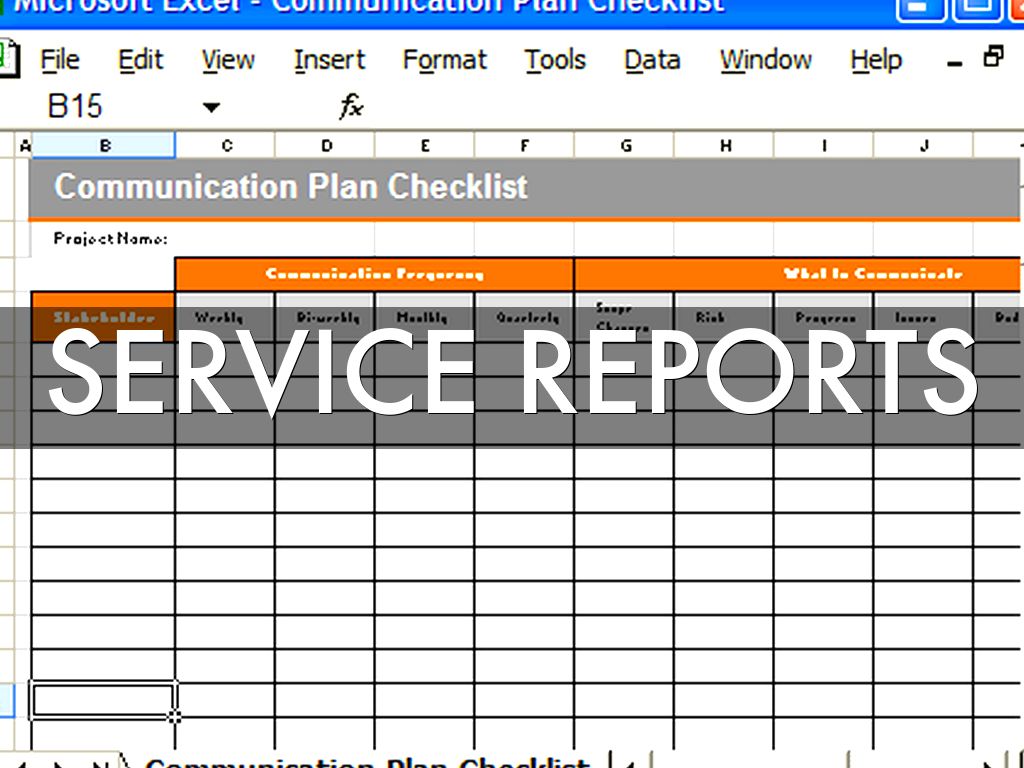This screenshot has width=1024, height=768.
Task: Click the Project Name cell
Action: [x=110, y=239]
